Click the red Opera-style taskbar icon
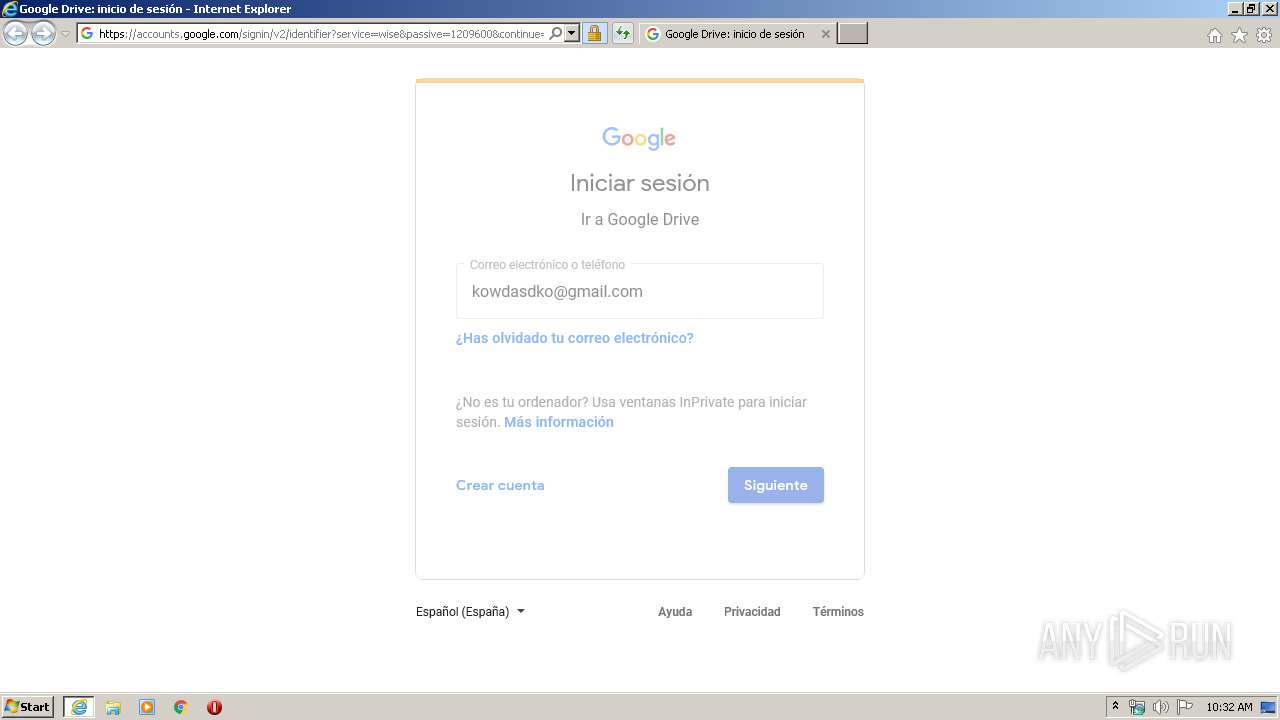 point(214,707)
